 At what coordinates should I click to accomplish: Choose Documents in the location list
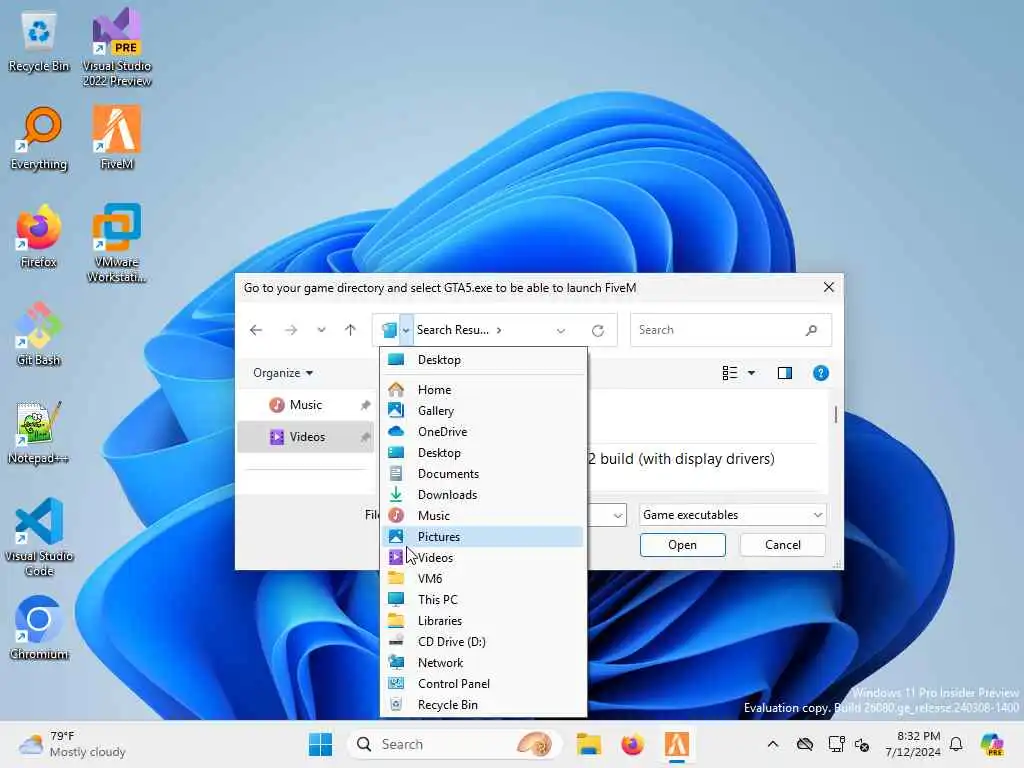tap(483, 474)
